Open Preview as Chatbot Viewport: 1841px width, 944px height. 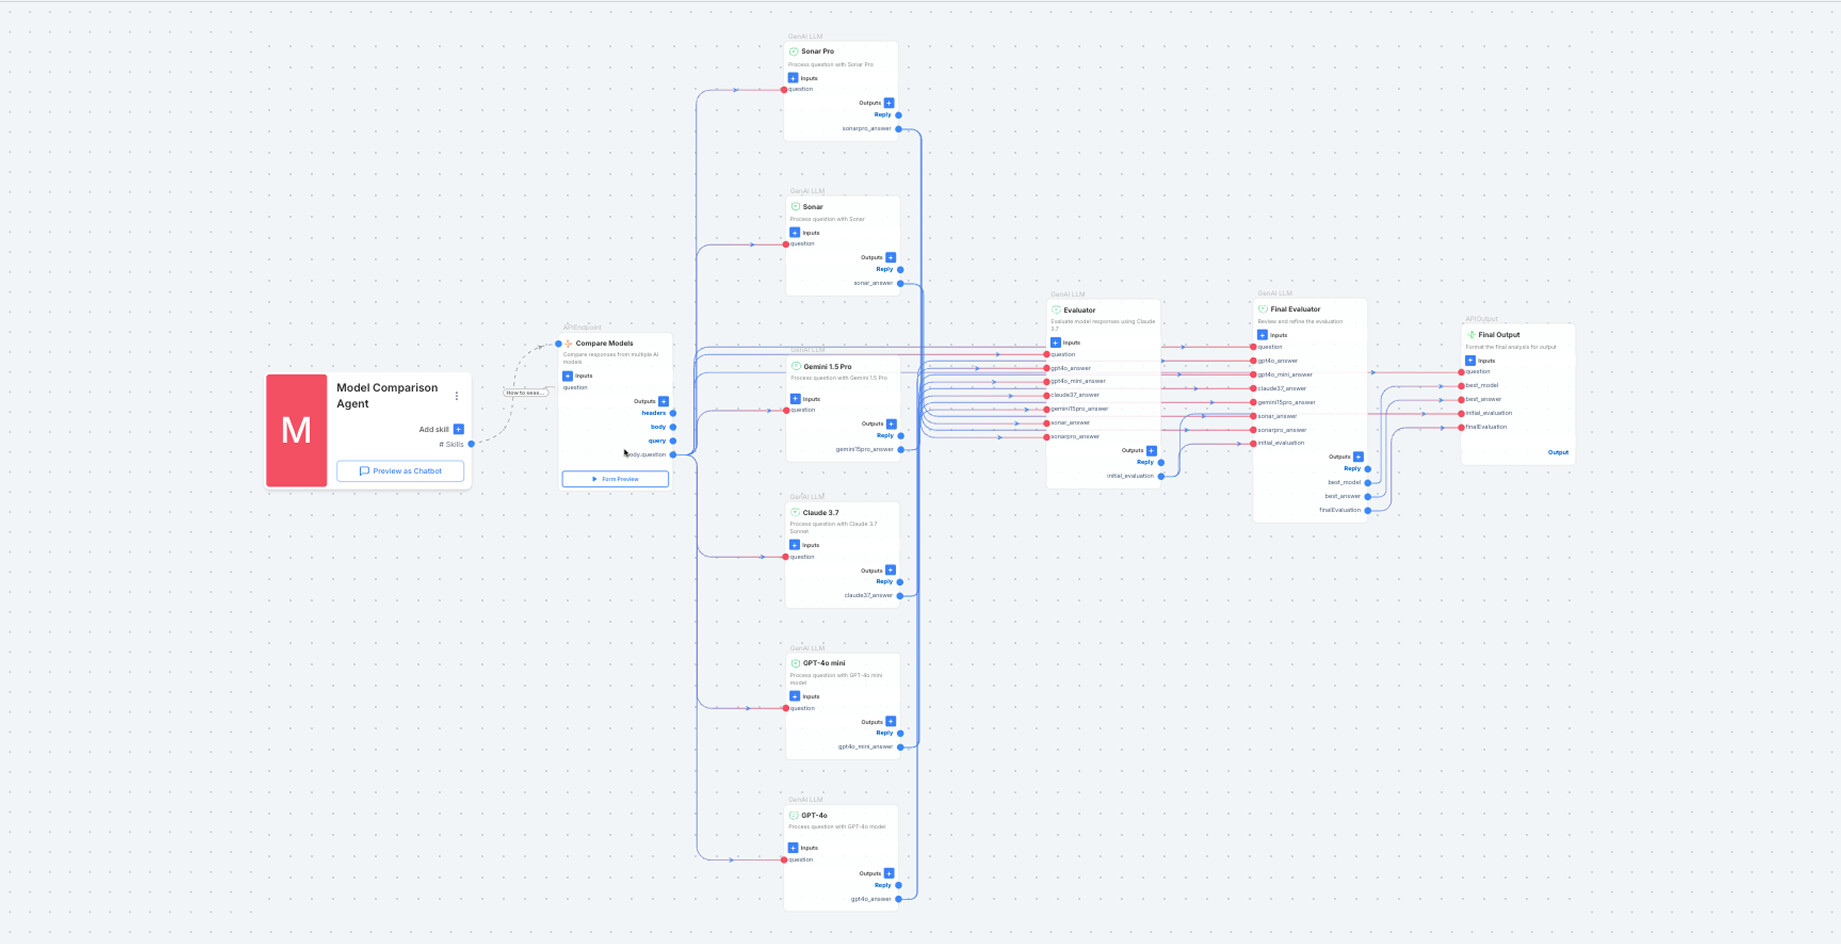click(400, 471)
